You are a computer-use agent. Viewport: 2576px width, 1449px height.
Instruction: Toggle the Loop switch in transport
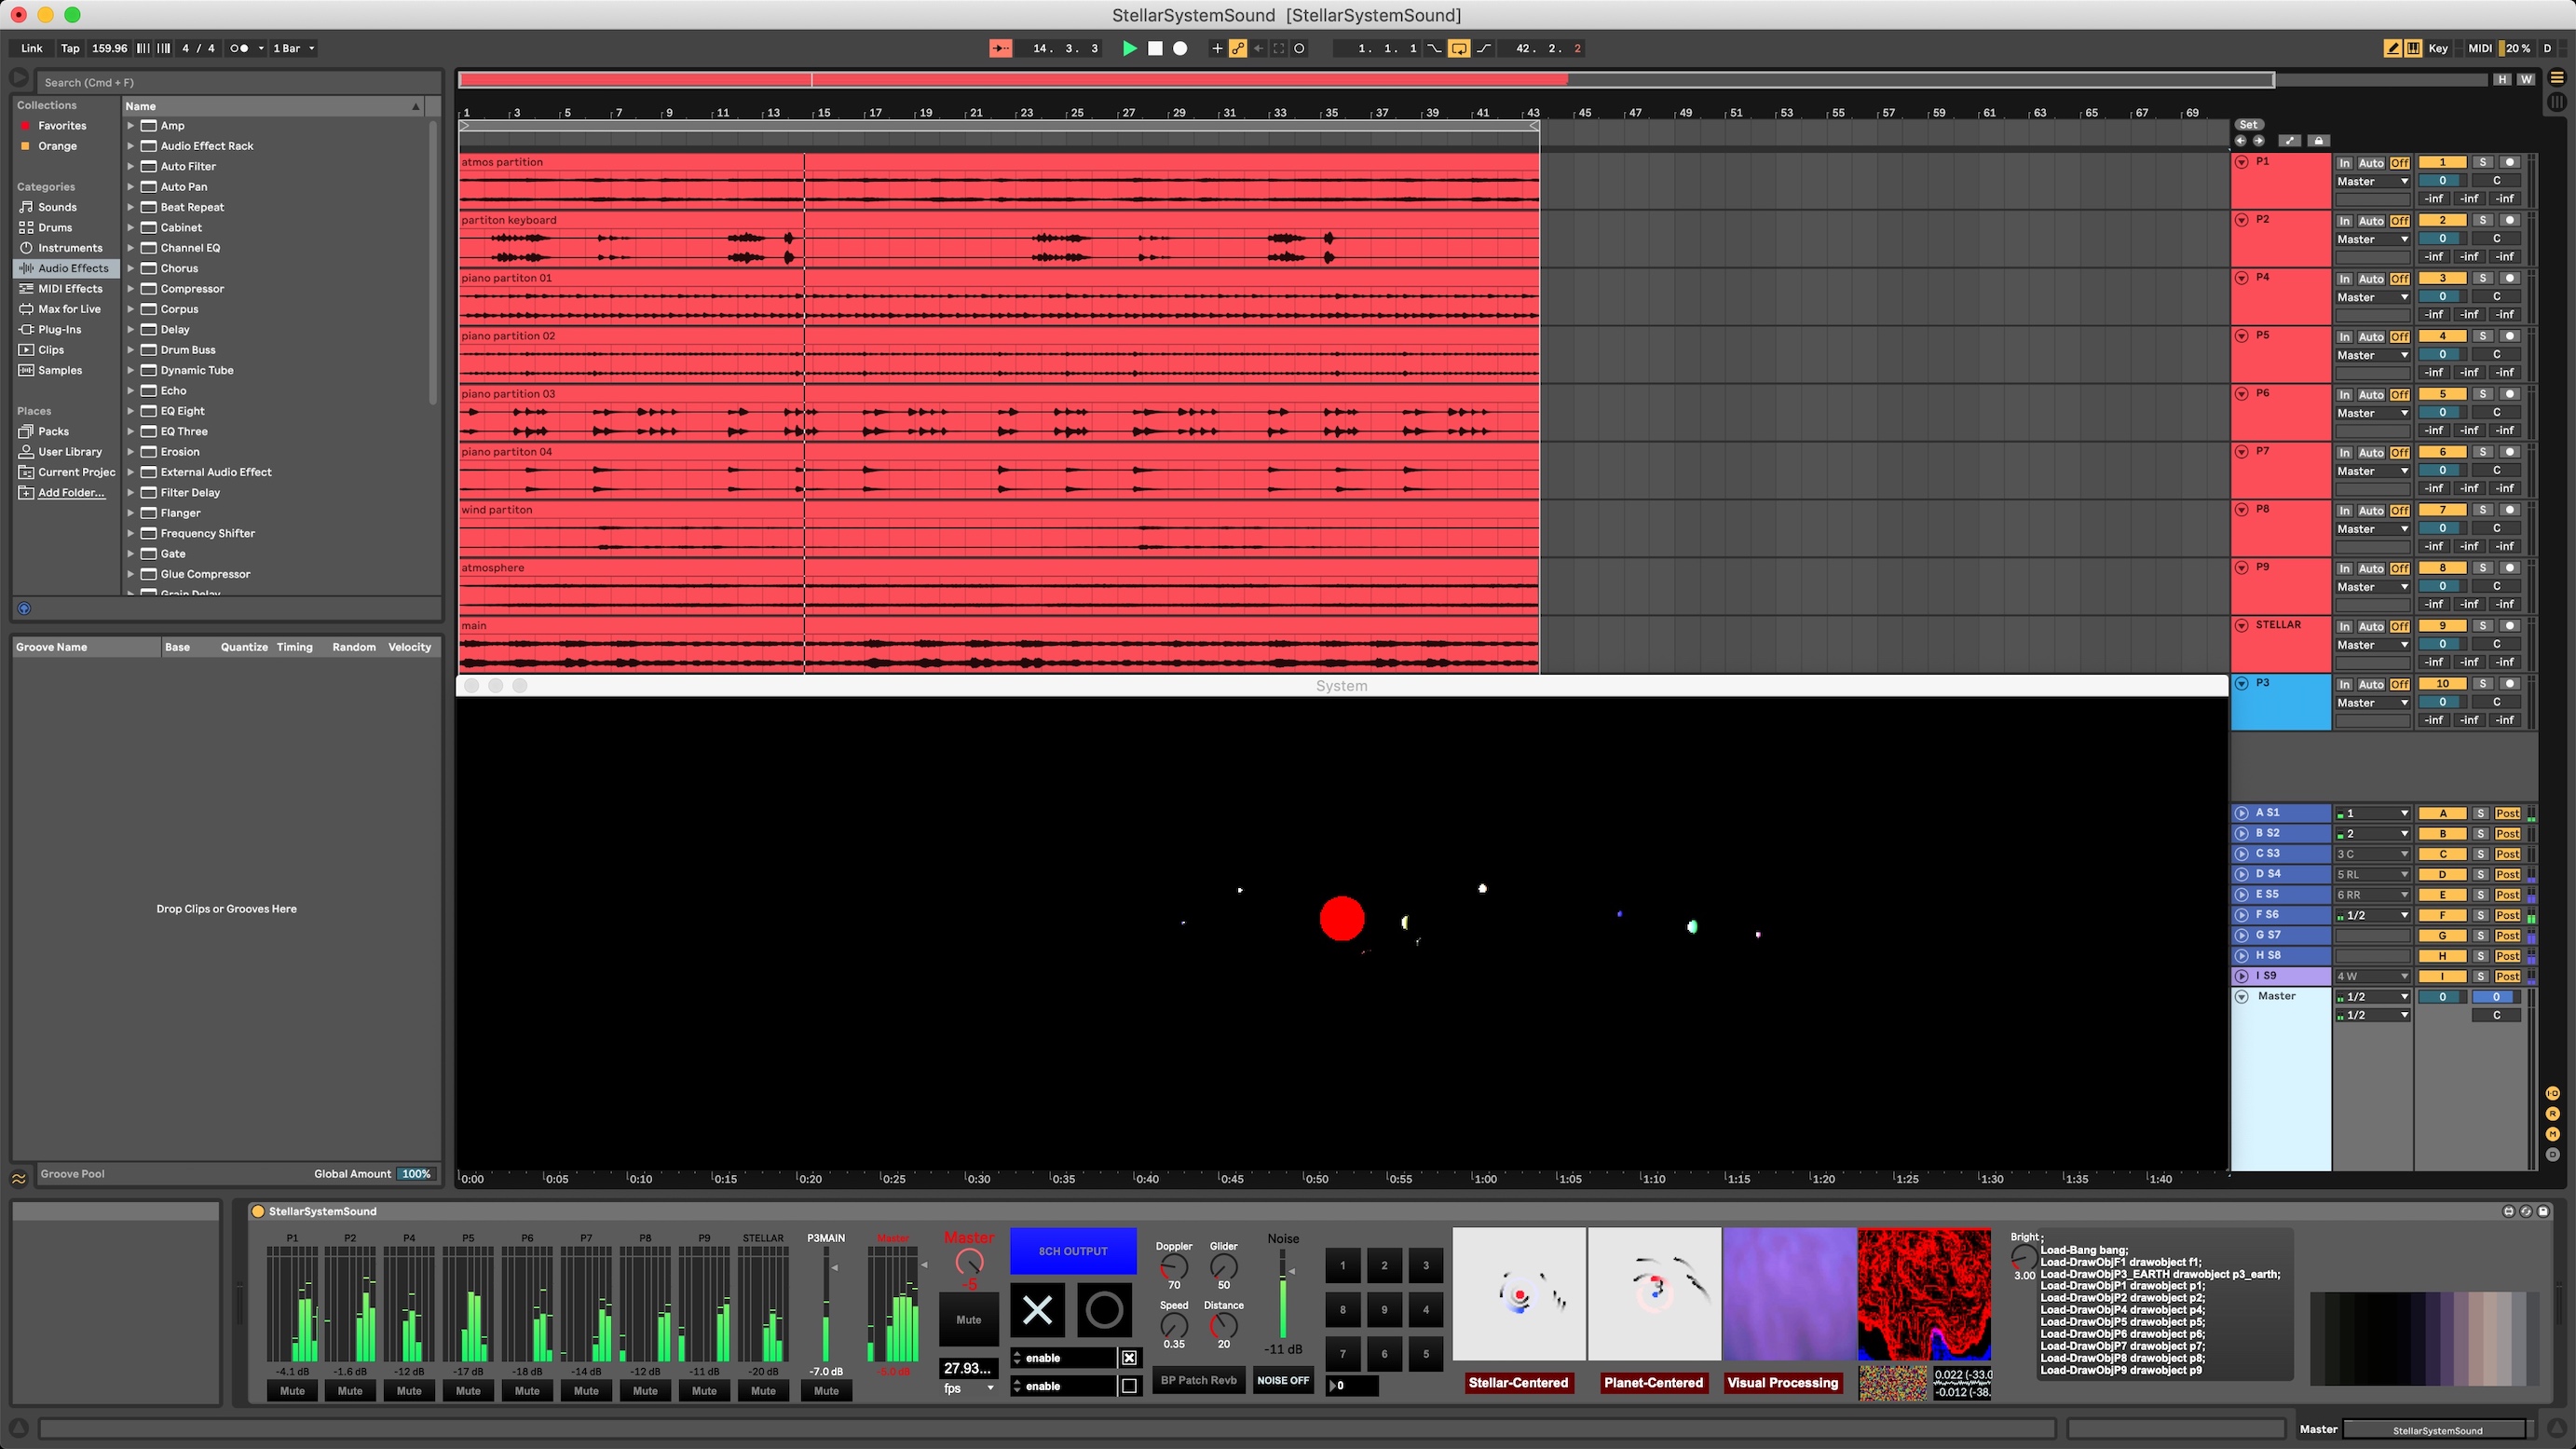pyautogui.click(x=1459, y=48)
